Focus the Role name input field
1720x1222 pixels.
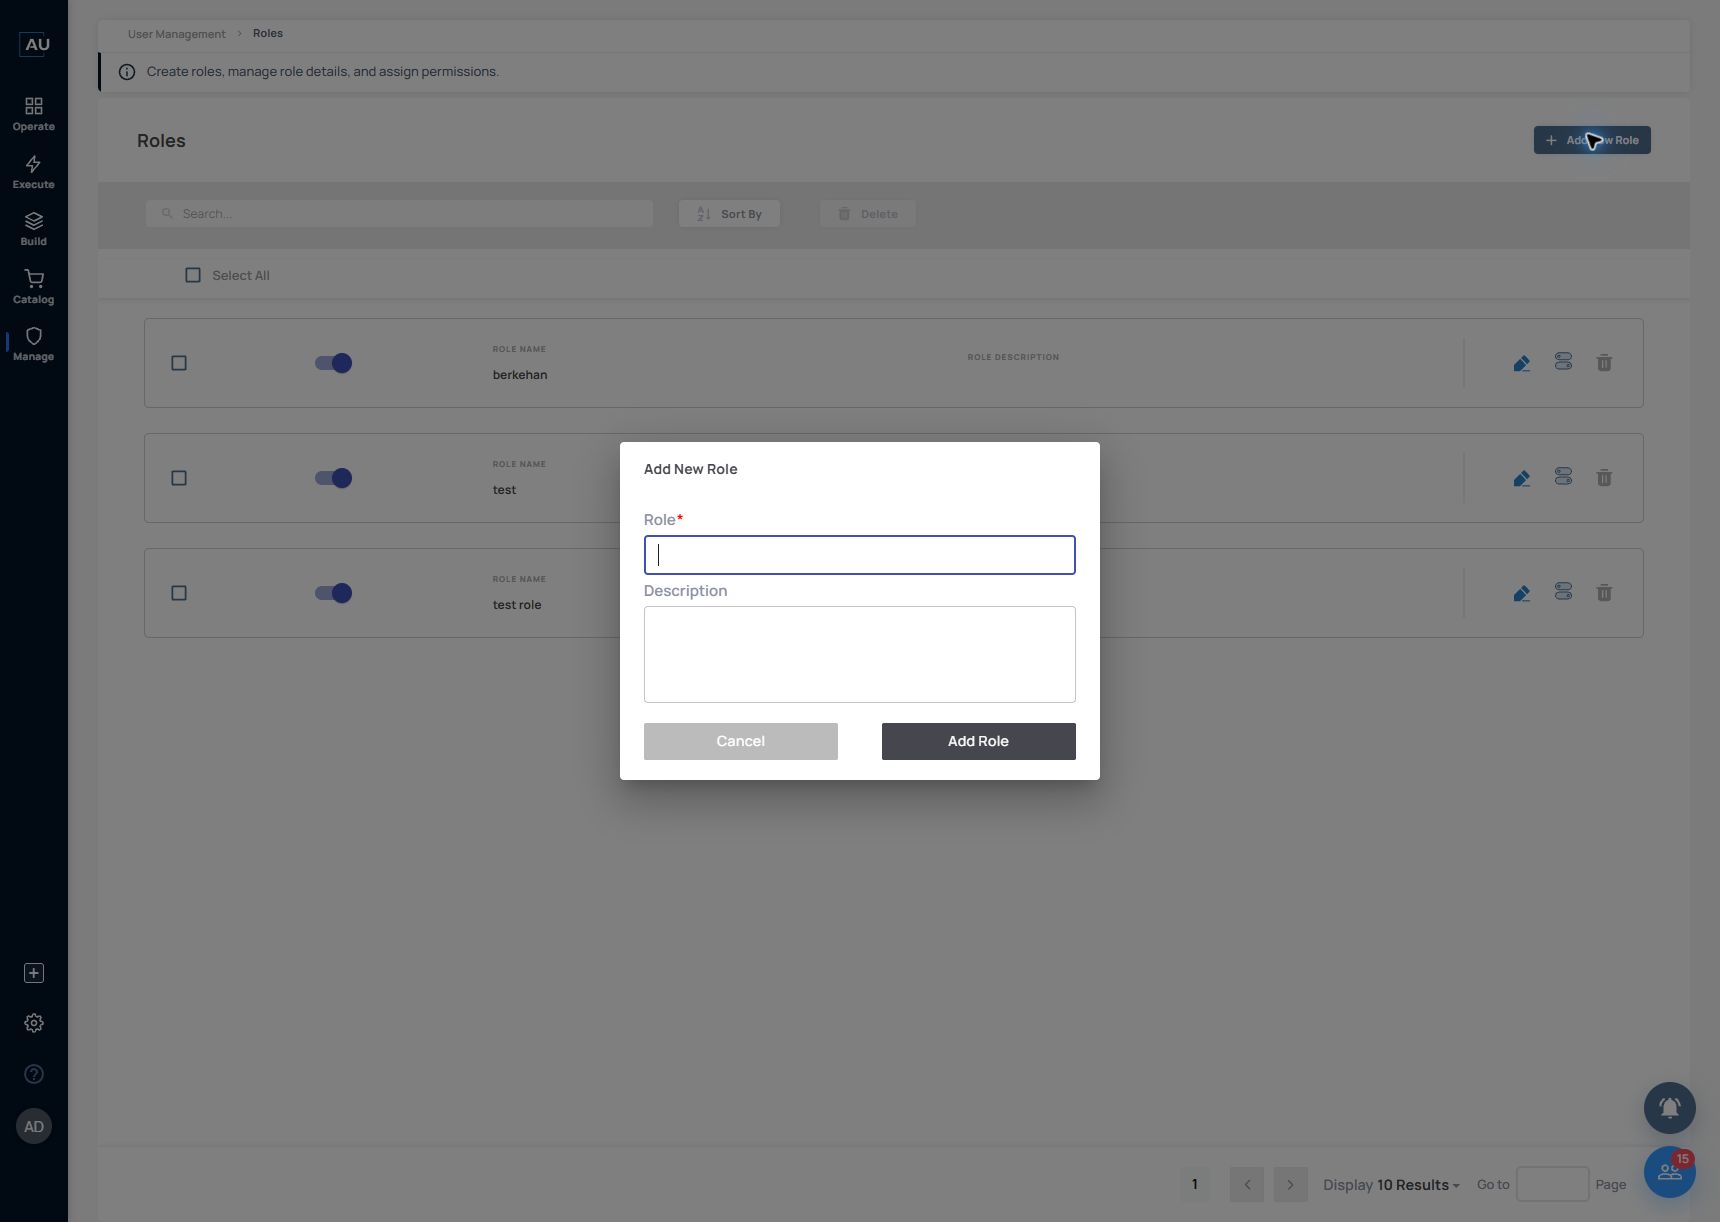click(860, 555)
